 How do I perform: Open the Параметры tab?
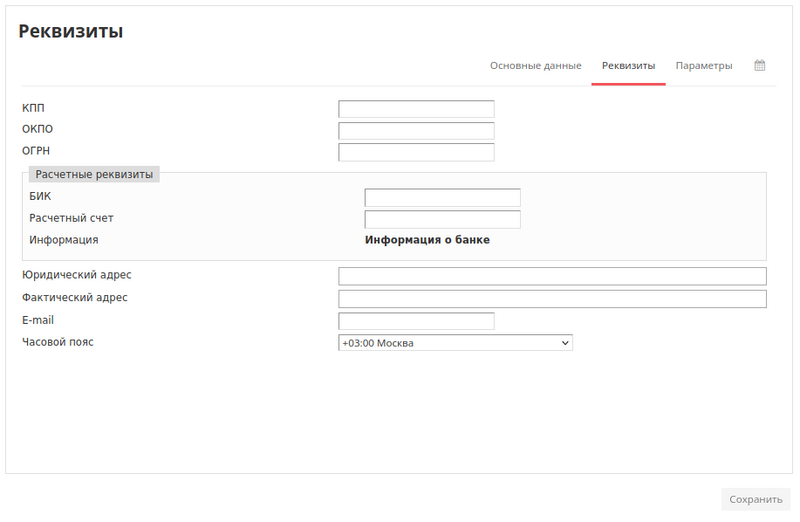(x=703, y=65)
